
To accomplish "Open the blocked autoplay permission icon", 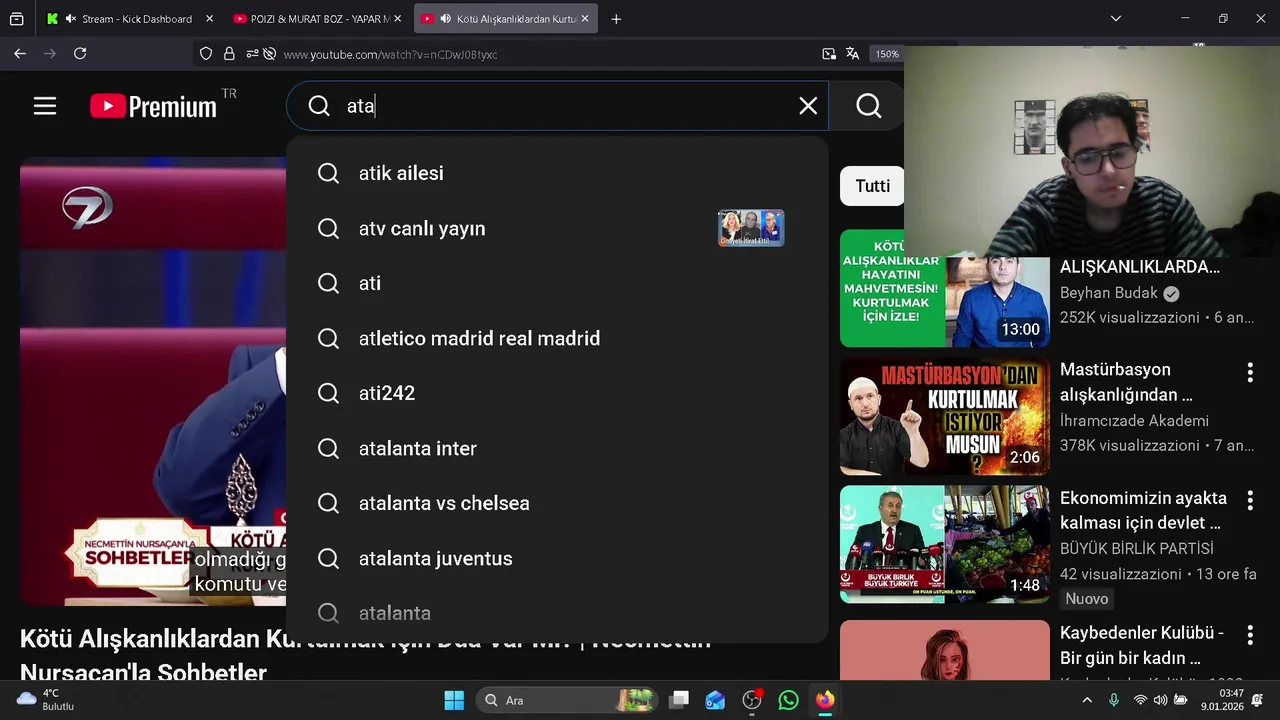I will 269,54.
